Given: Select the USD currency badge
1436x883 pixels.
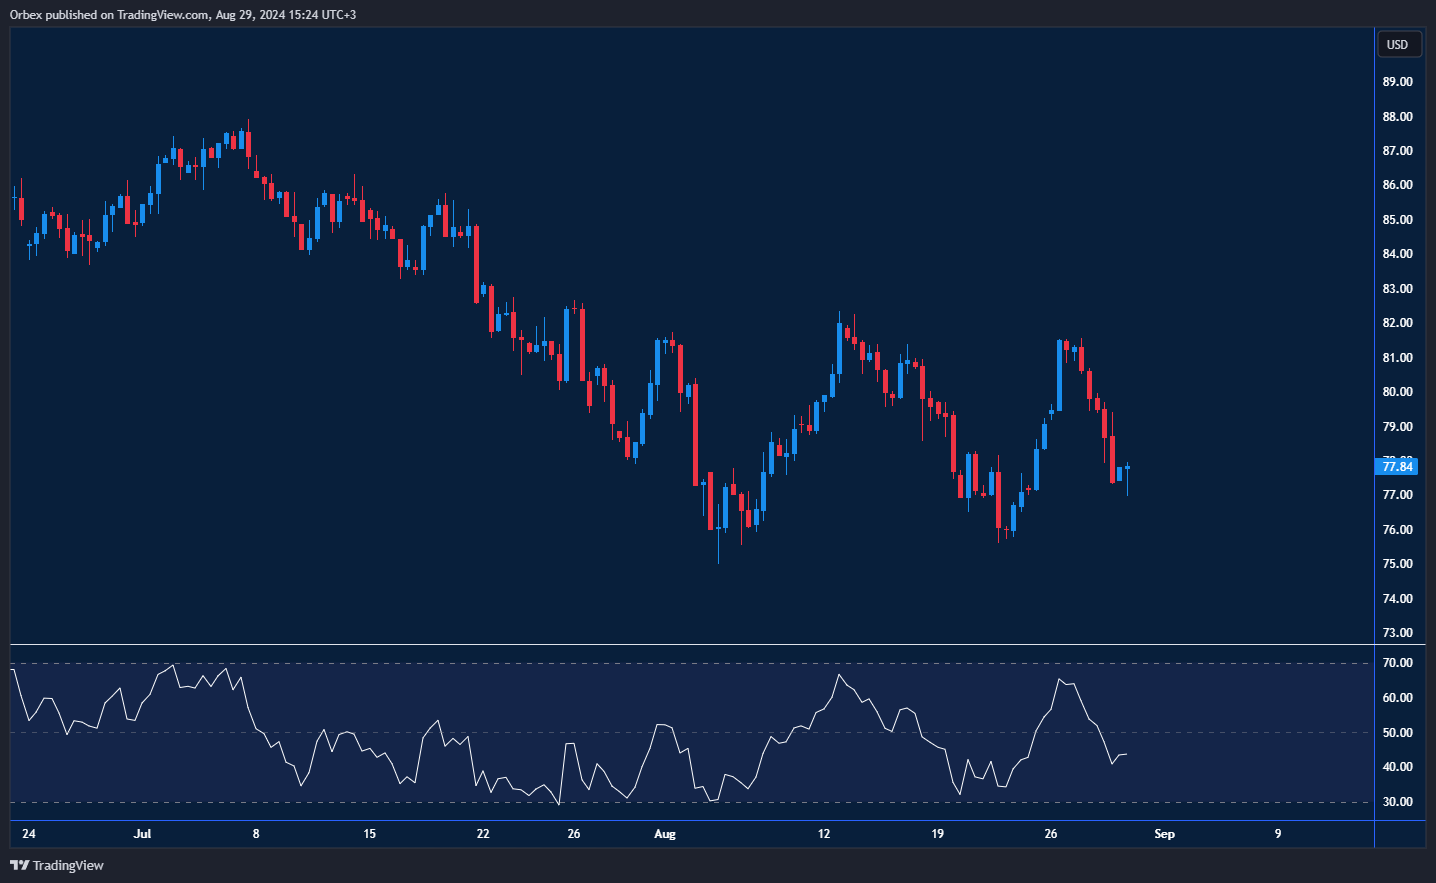Looking at the screenshot, I should pos(1399,44).
